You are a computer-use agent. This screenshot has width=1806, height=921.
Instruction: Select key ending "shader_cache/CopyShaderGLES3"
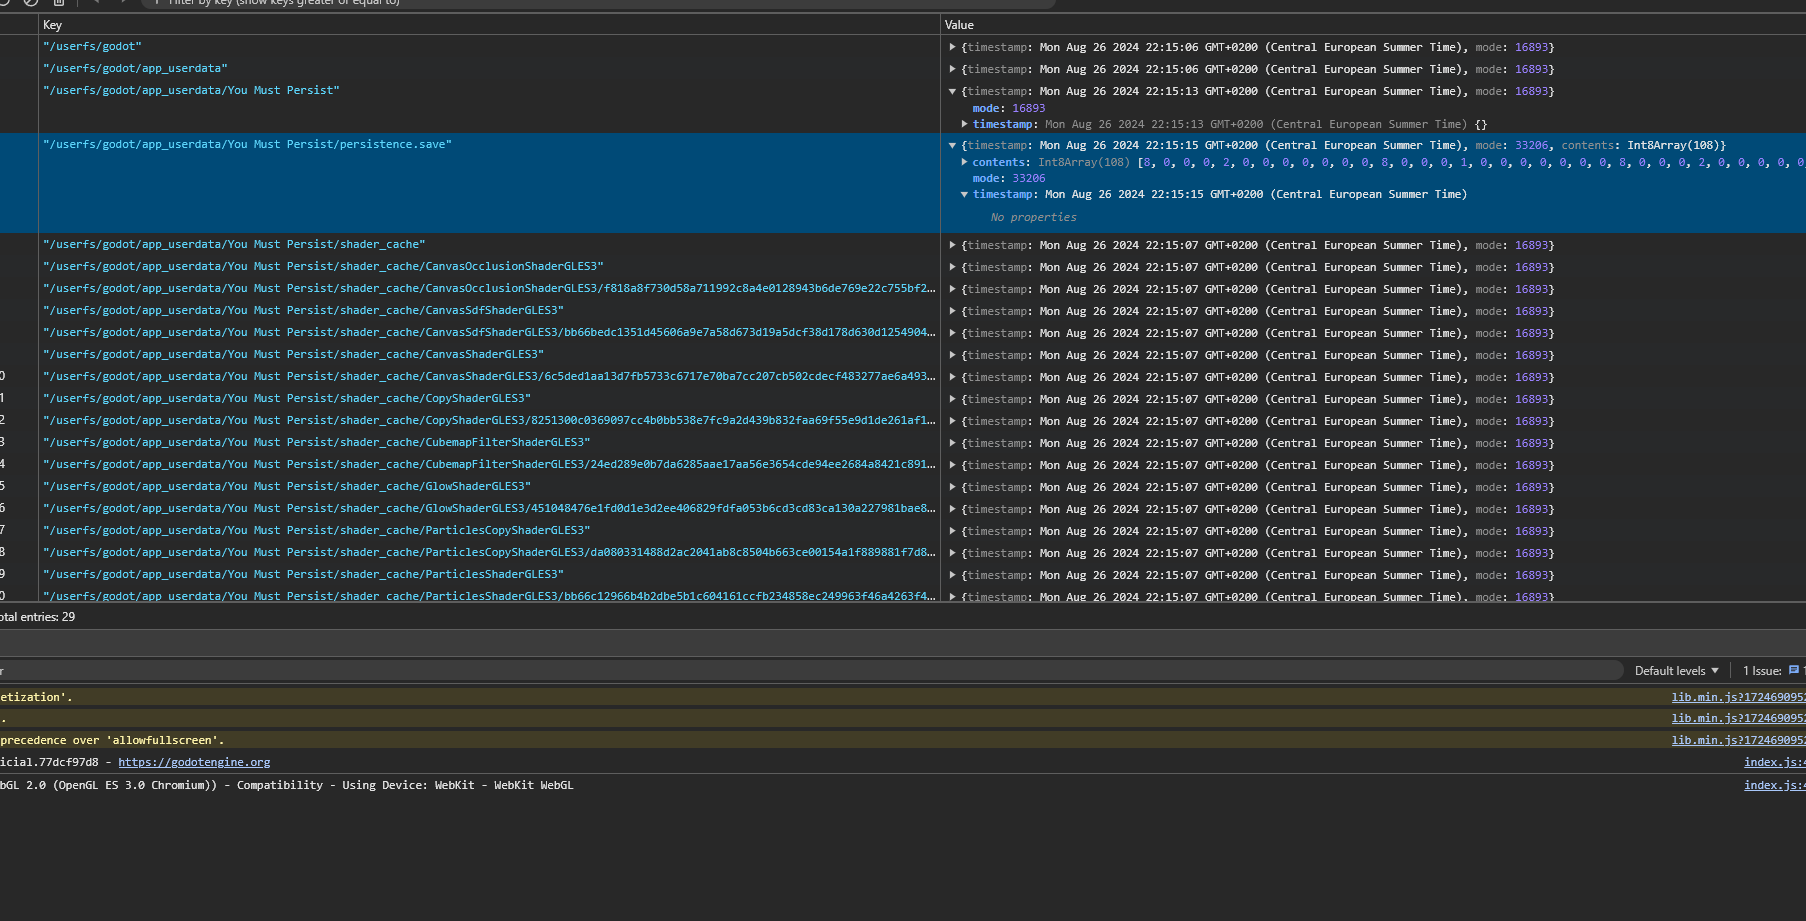click(287, 398)
